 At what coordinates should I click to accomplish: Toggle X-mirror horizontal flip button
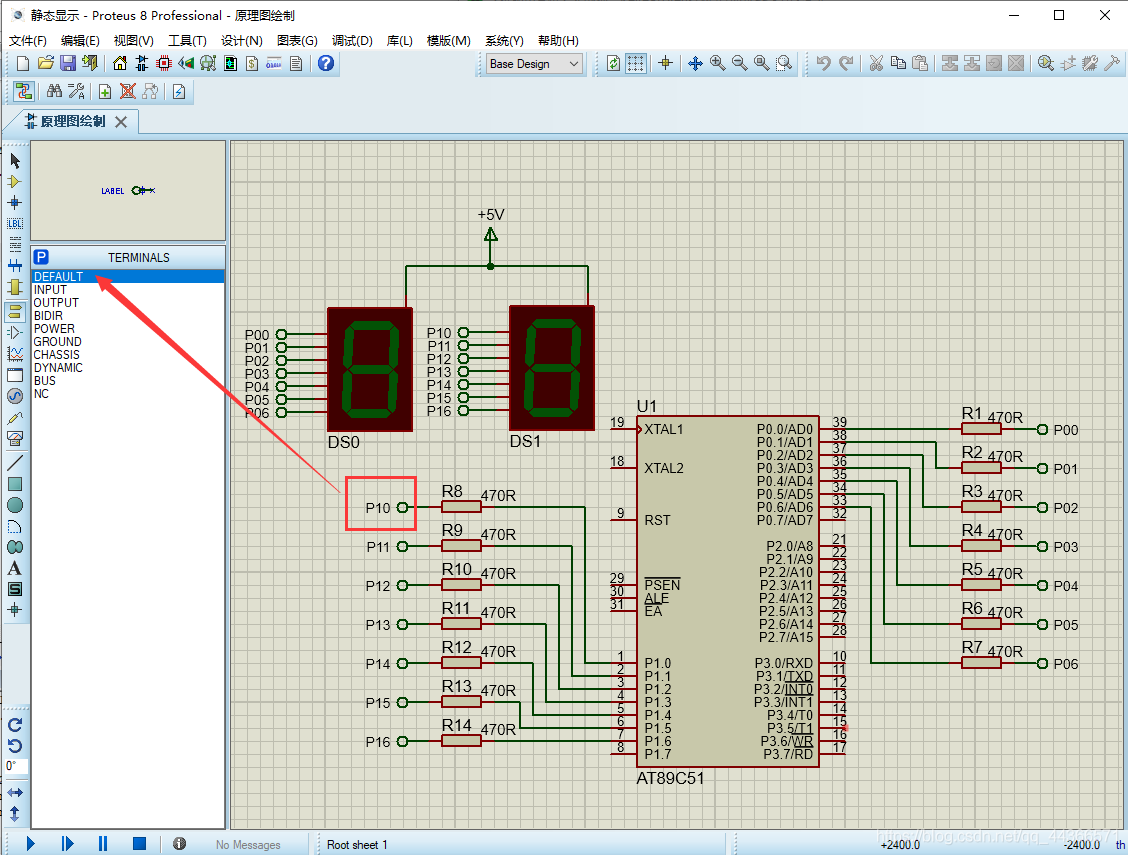14,792
